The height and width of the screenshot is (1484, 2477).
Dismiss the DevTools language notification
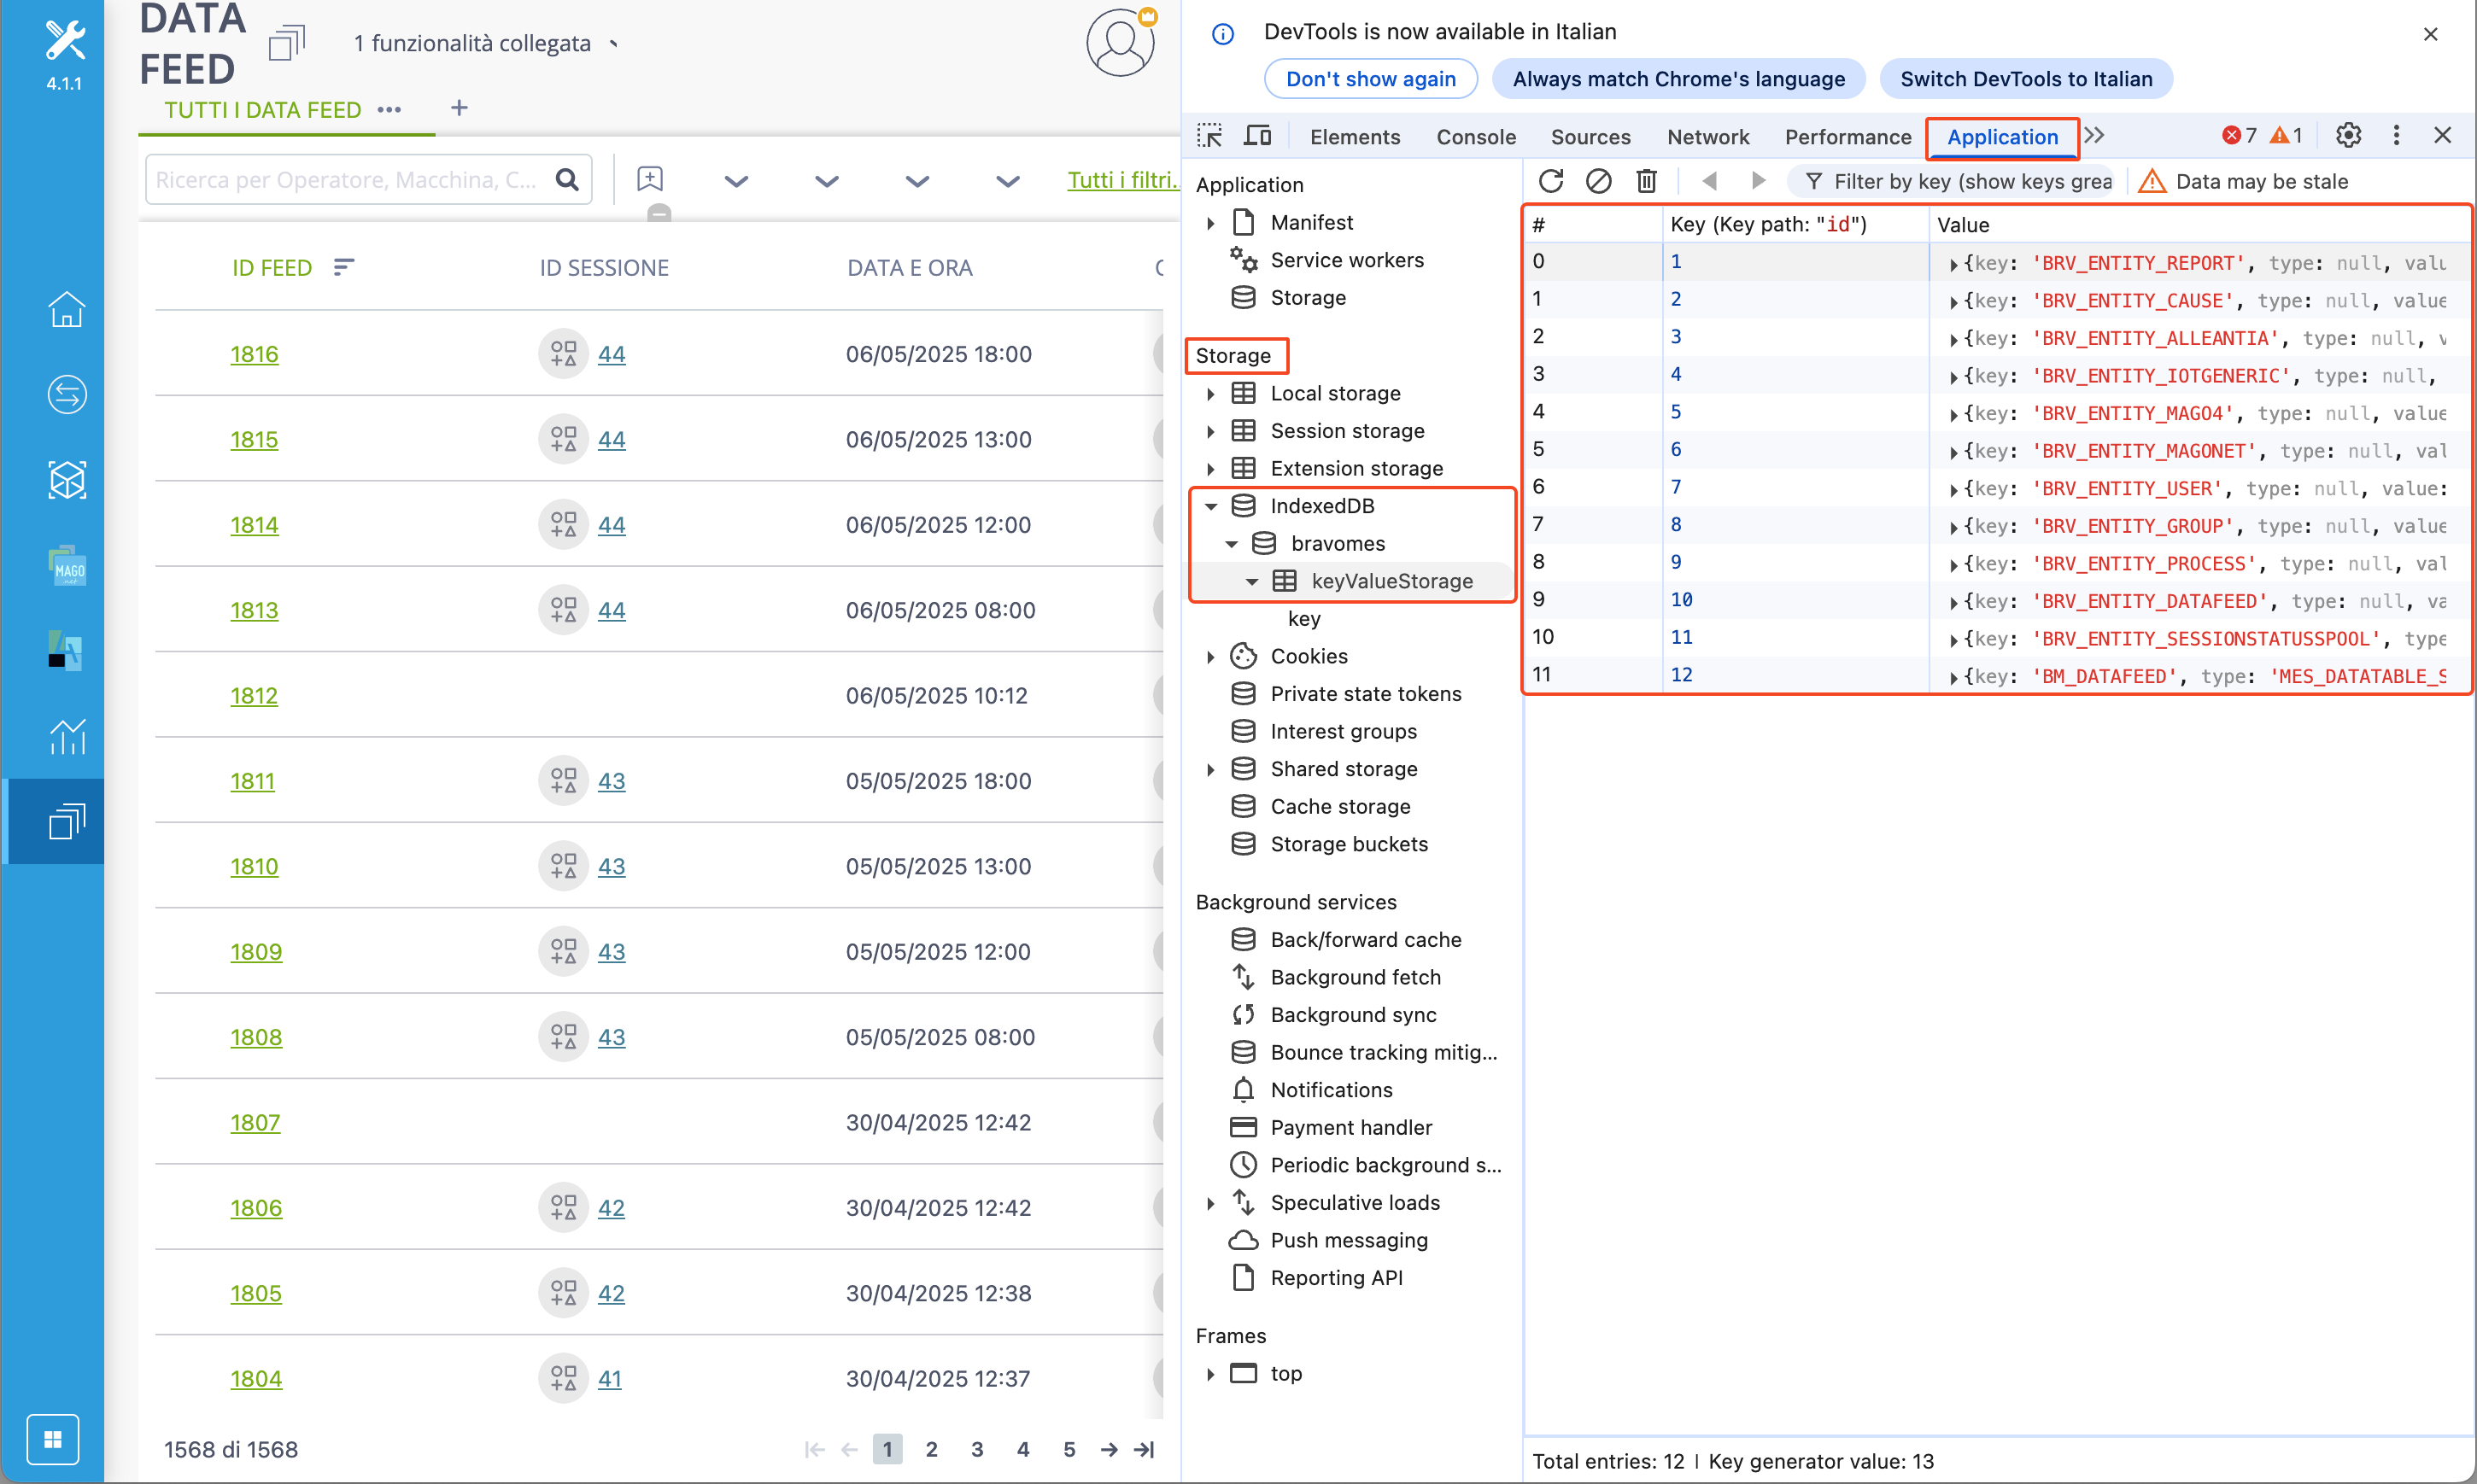(2430, 33)
